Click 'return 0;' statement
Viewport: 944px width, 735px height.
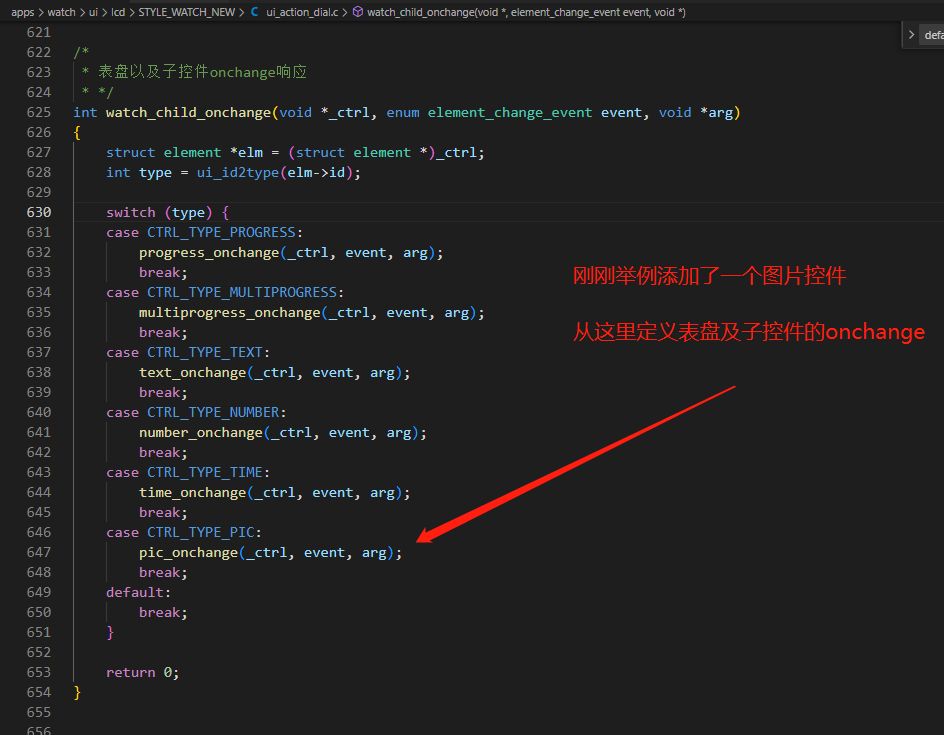coord(143,672)
